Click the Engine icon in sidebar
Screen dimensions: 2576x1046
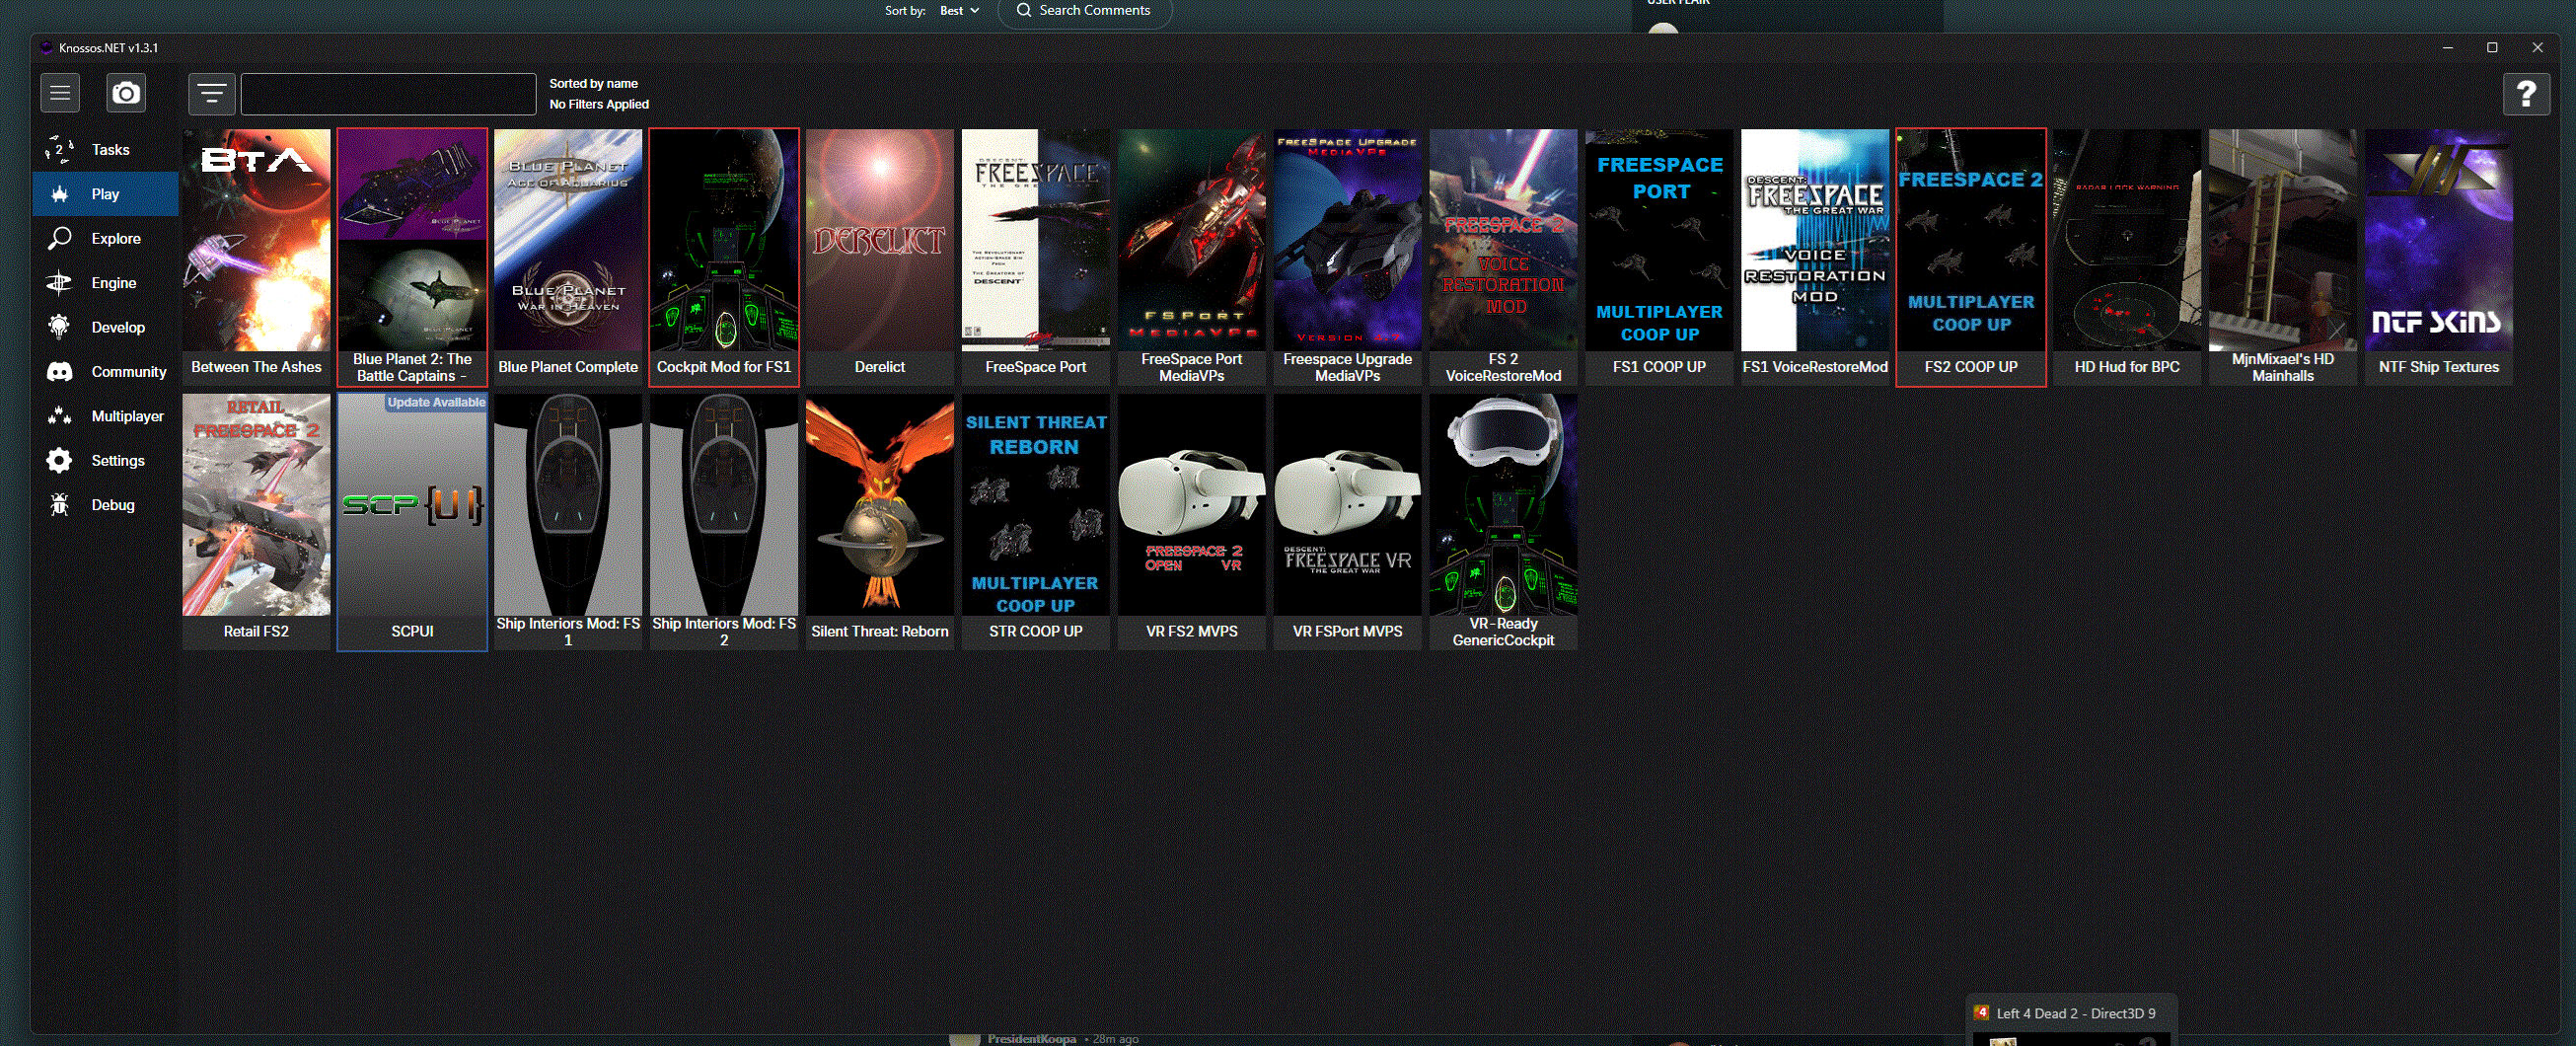59,283
